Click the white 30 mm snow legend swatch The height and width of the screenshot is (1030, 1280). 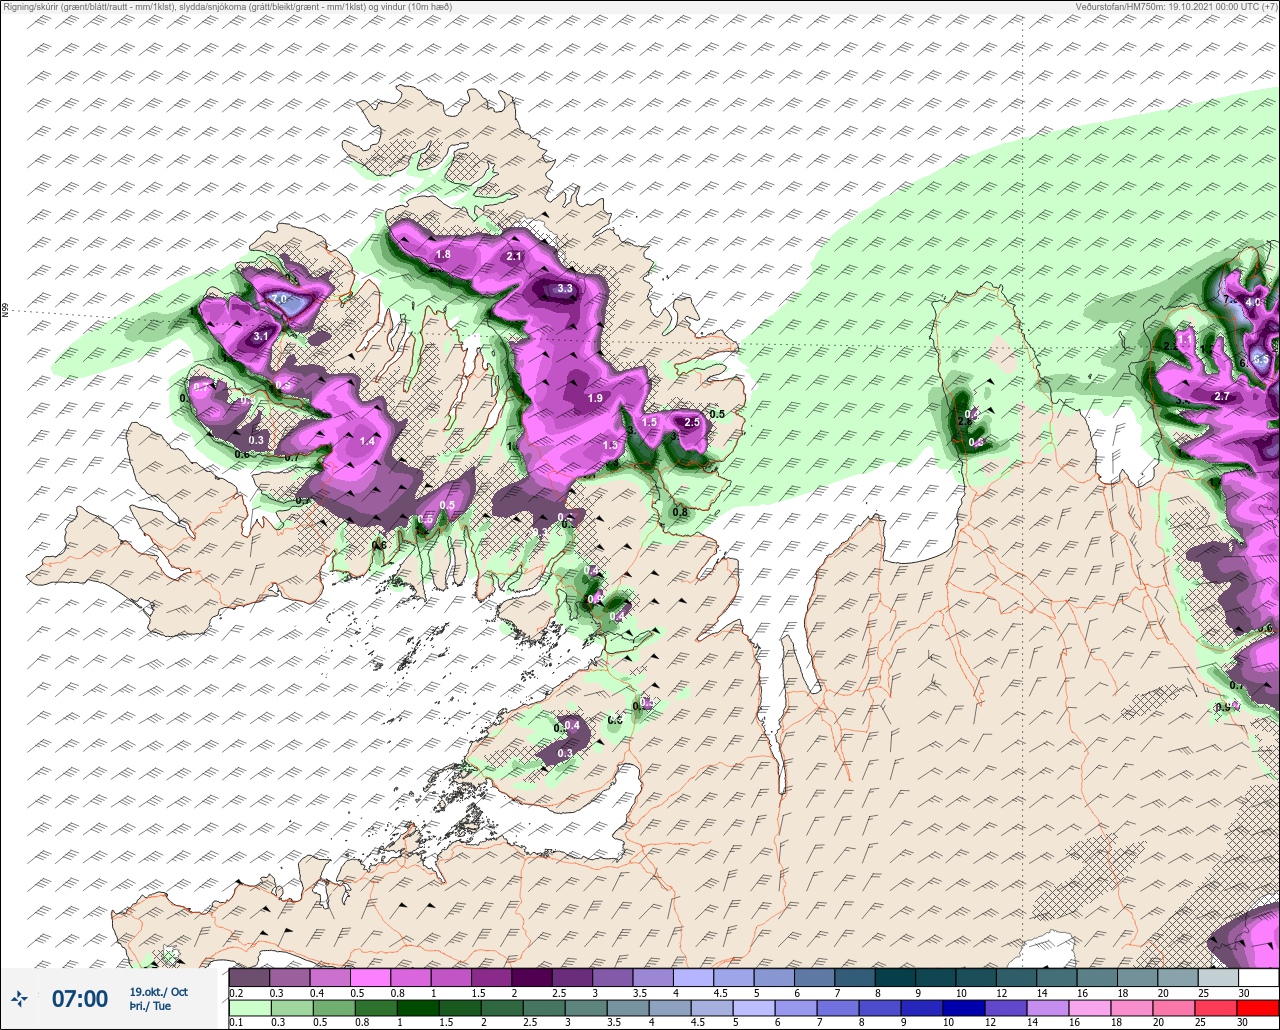point(1257,976)
